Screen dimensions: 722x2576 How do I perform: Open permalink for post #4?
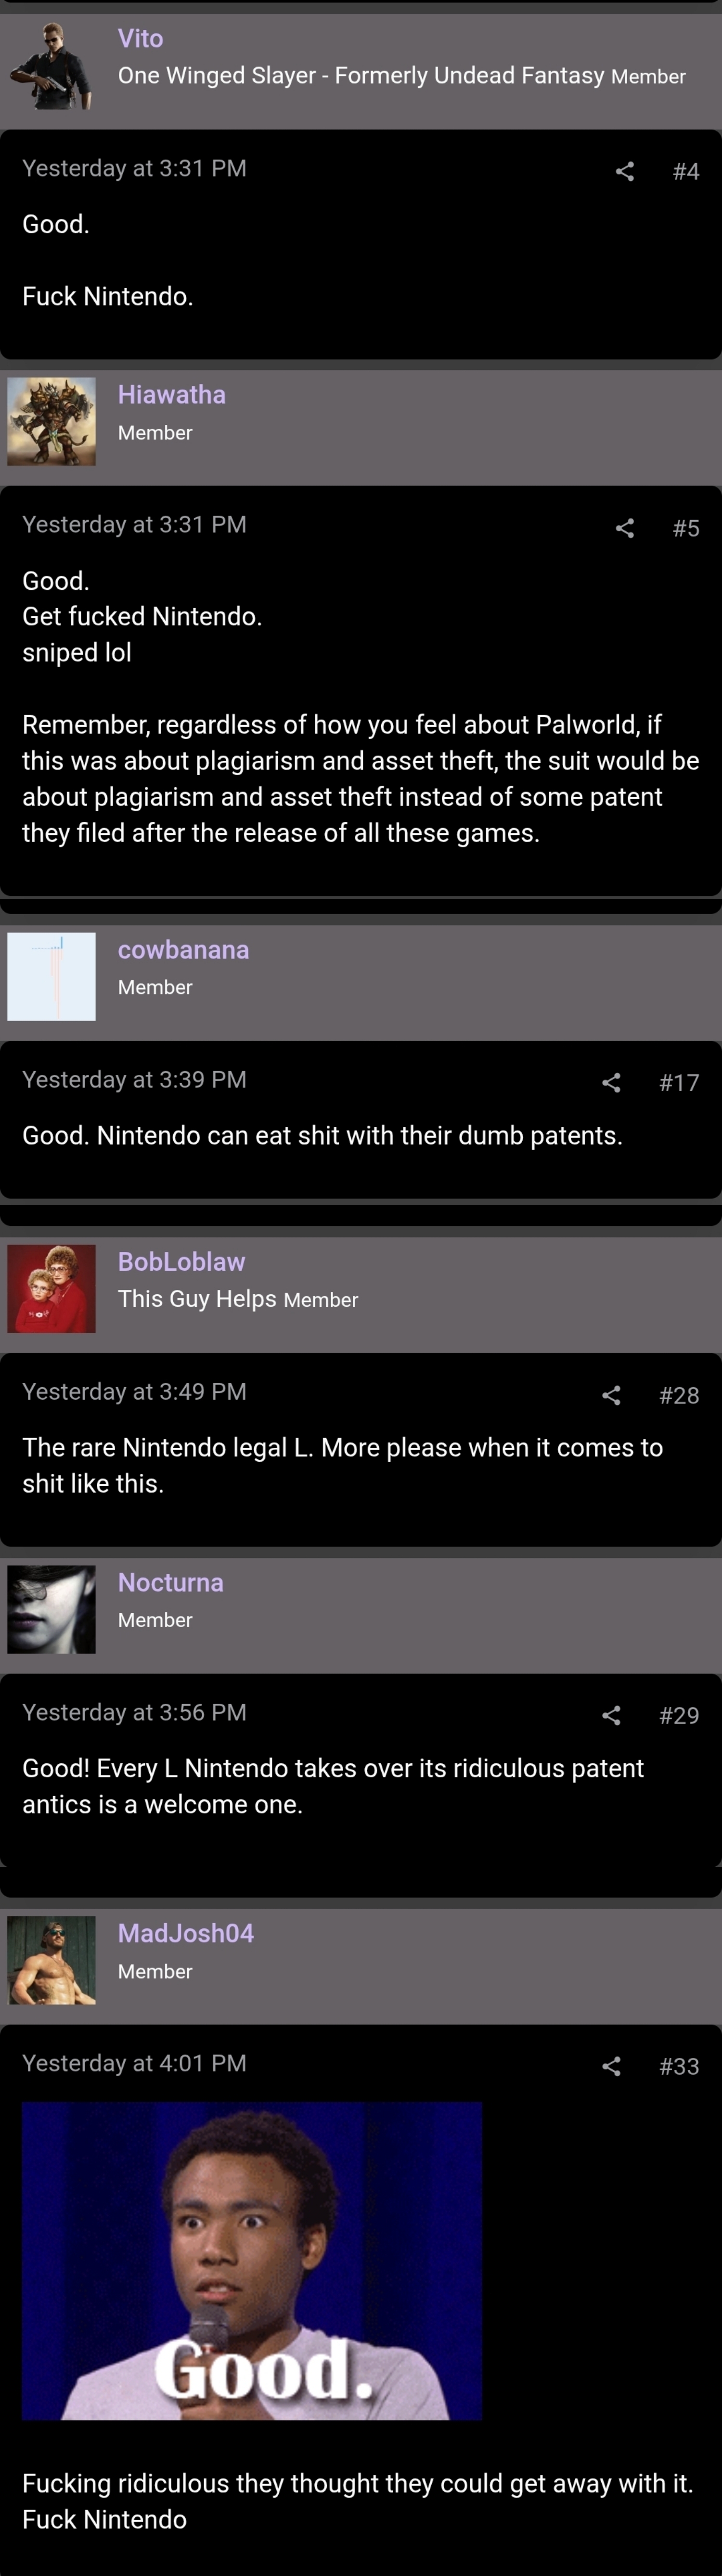pos(686,172)
